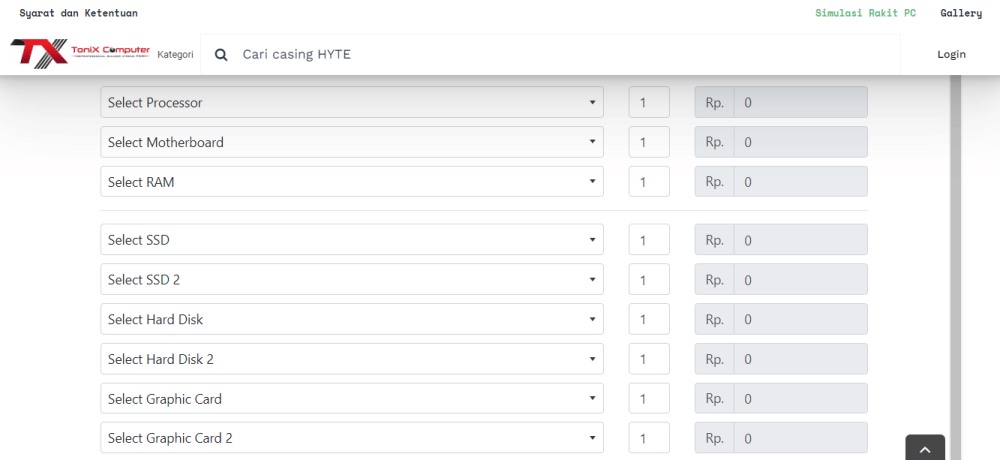Expand the Select Graphic Card dropdown
1000x460 pixels.
coord(352,399)
